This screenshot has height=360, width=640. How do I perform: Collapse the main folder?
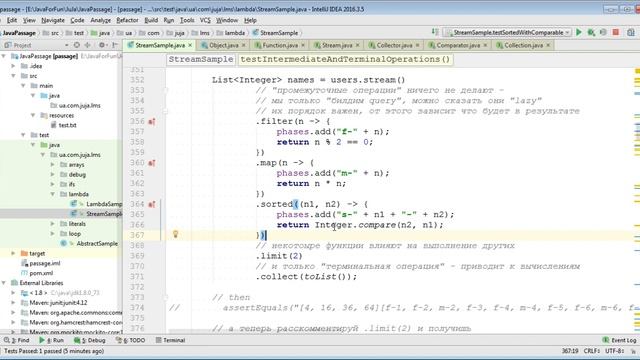coord(23,86)
